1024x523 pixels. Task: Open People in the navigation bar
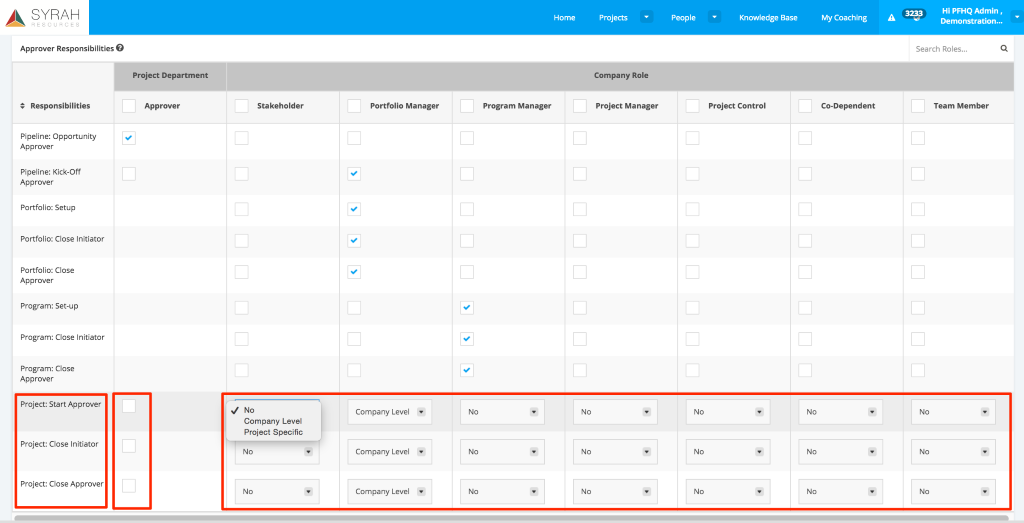pyautogui.click(x=683, y=18)
